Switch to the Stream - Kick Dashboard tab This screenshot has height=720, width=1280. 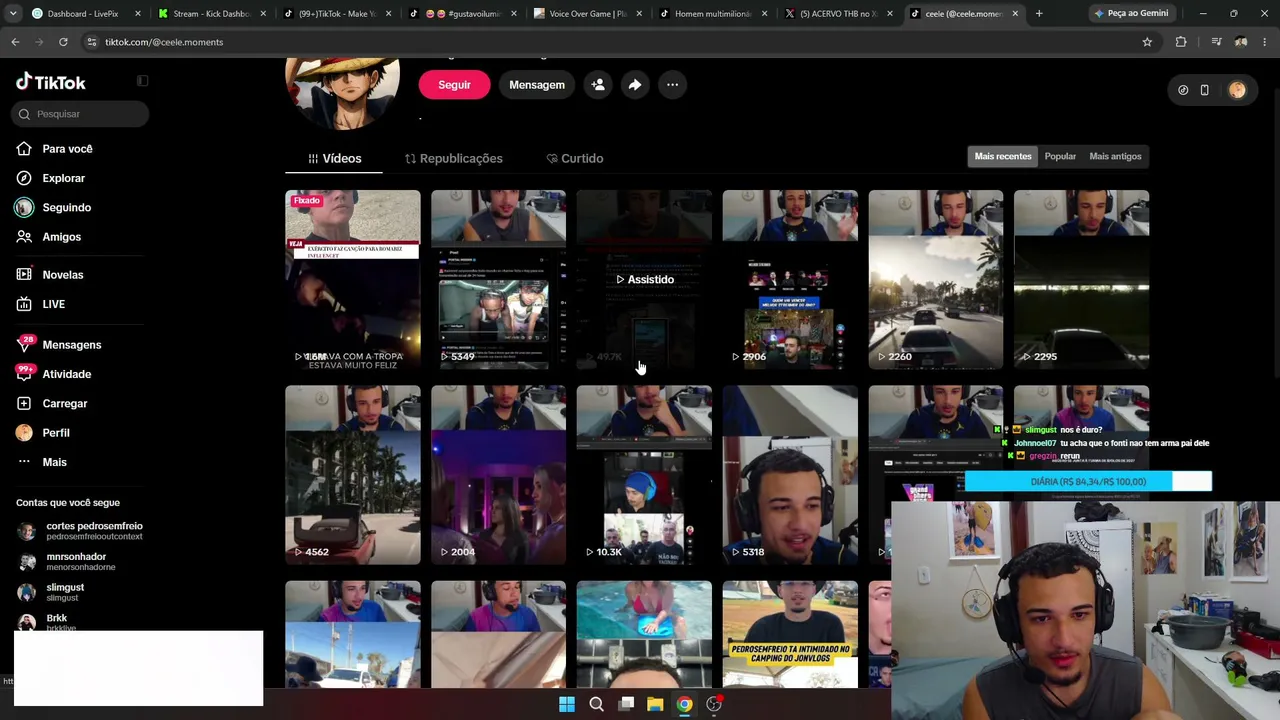211,14
